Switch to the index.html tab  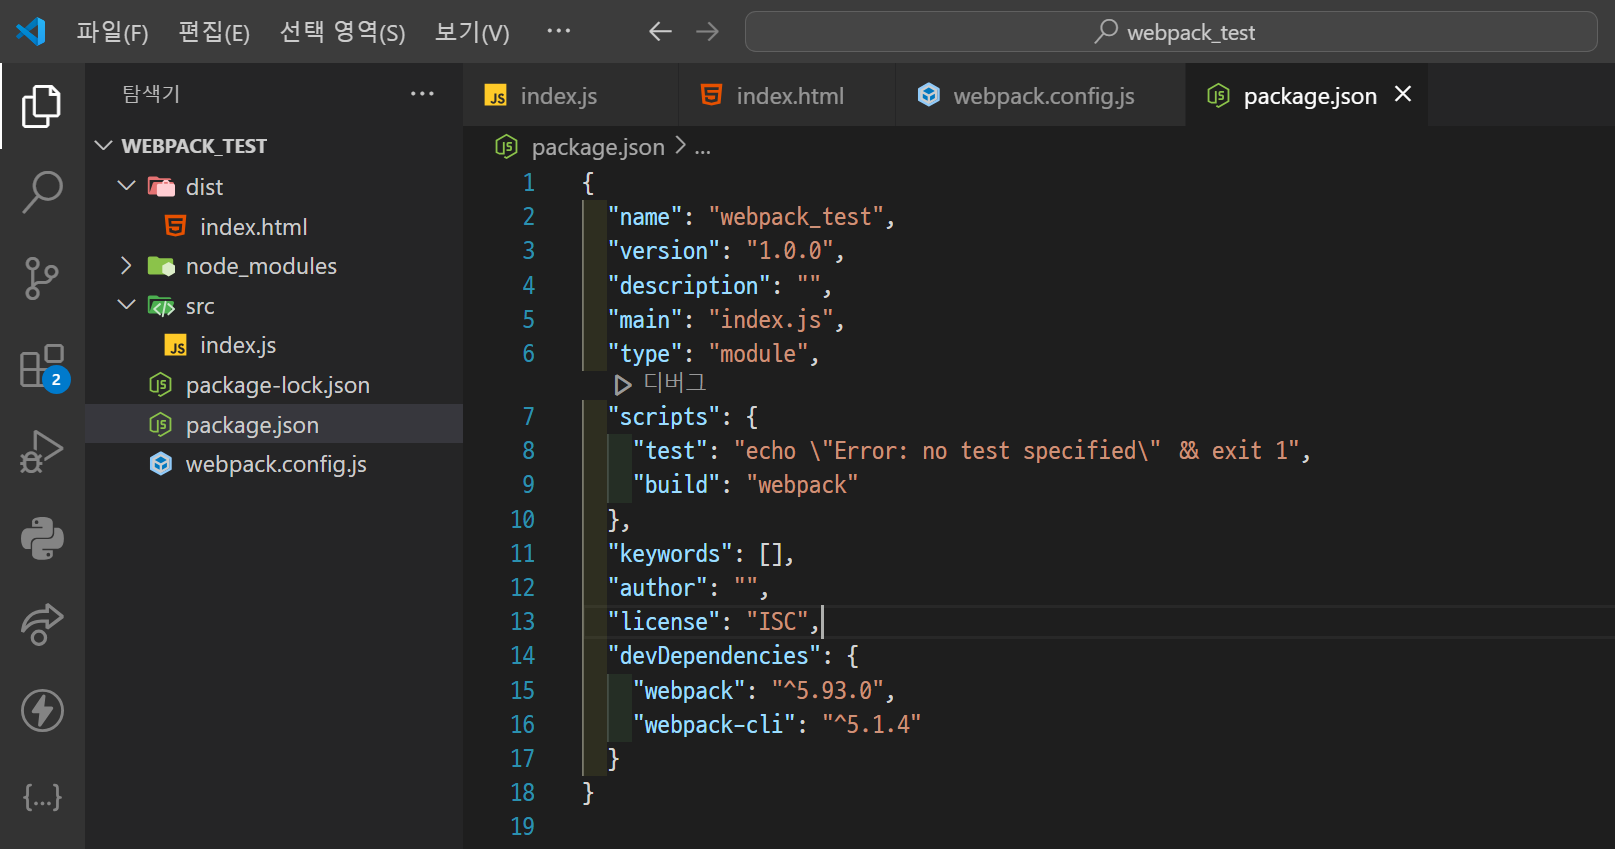click(x=786, y=95)
